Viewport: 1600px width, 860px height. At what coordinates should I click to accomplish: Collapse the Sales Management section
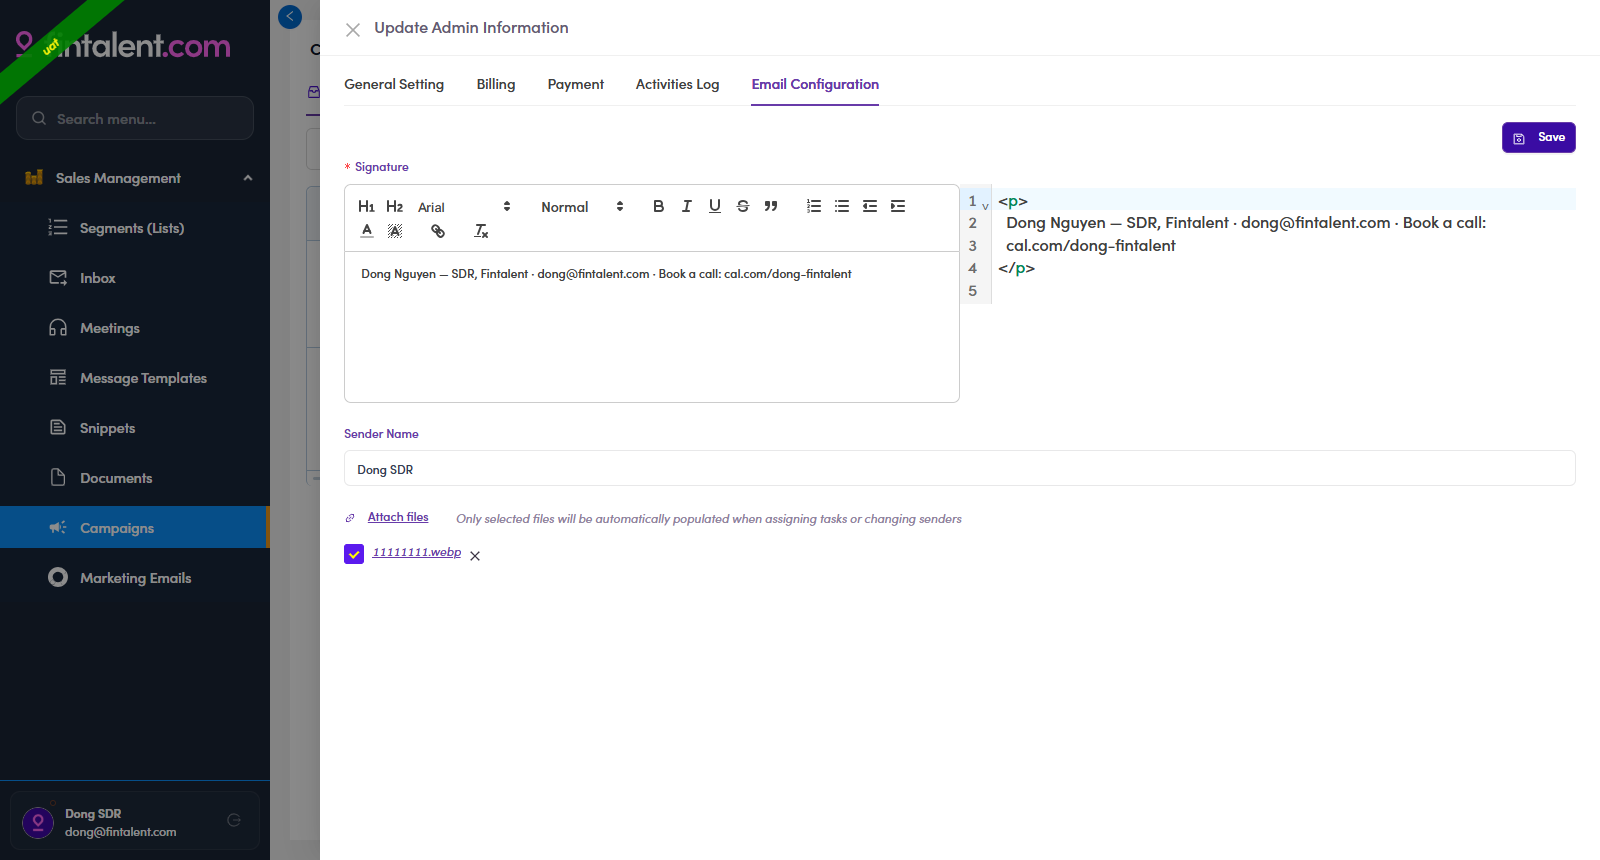(x=135, y=178)
